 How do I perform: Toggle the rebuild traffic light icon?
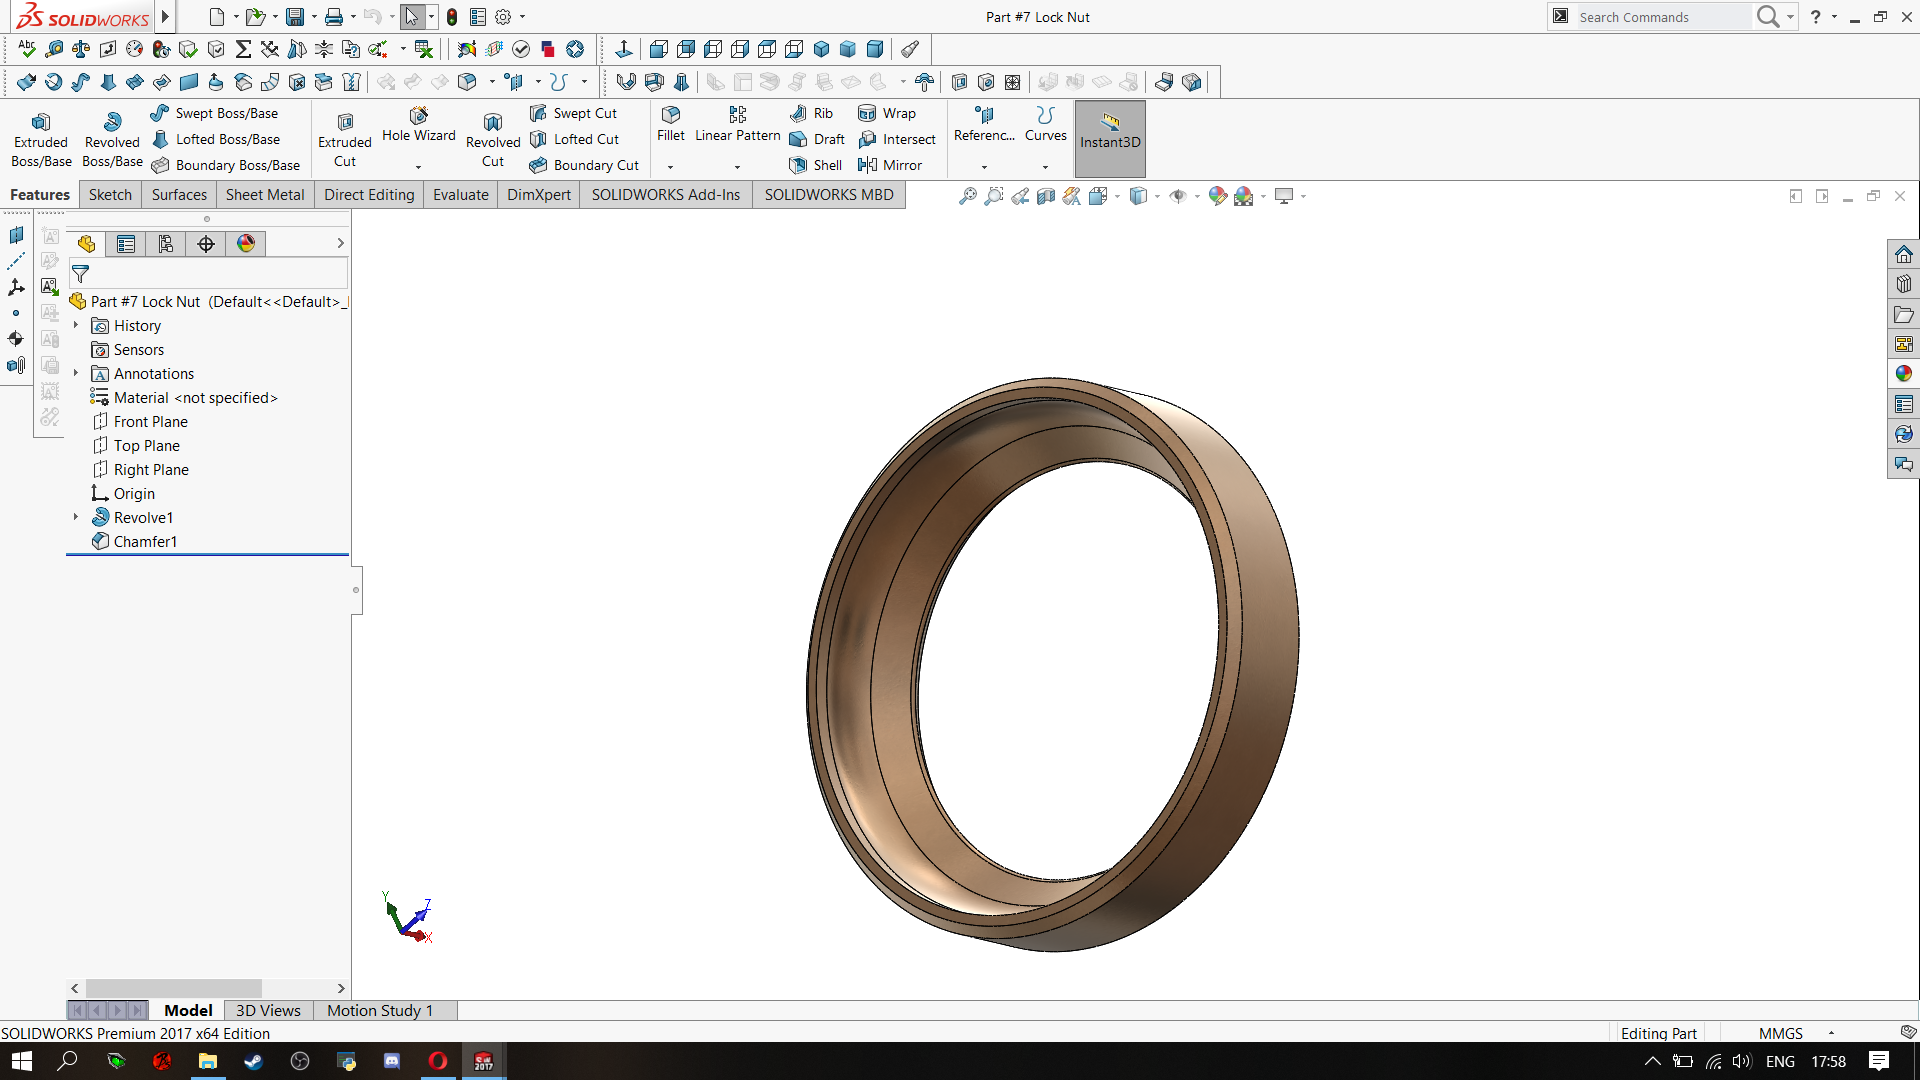(452, 17)
